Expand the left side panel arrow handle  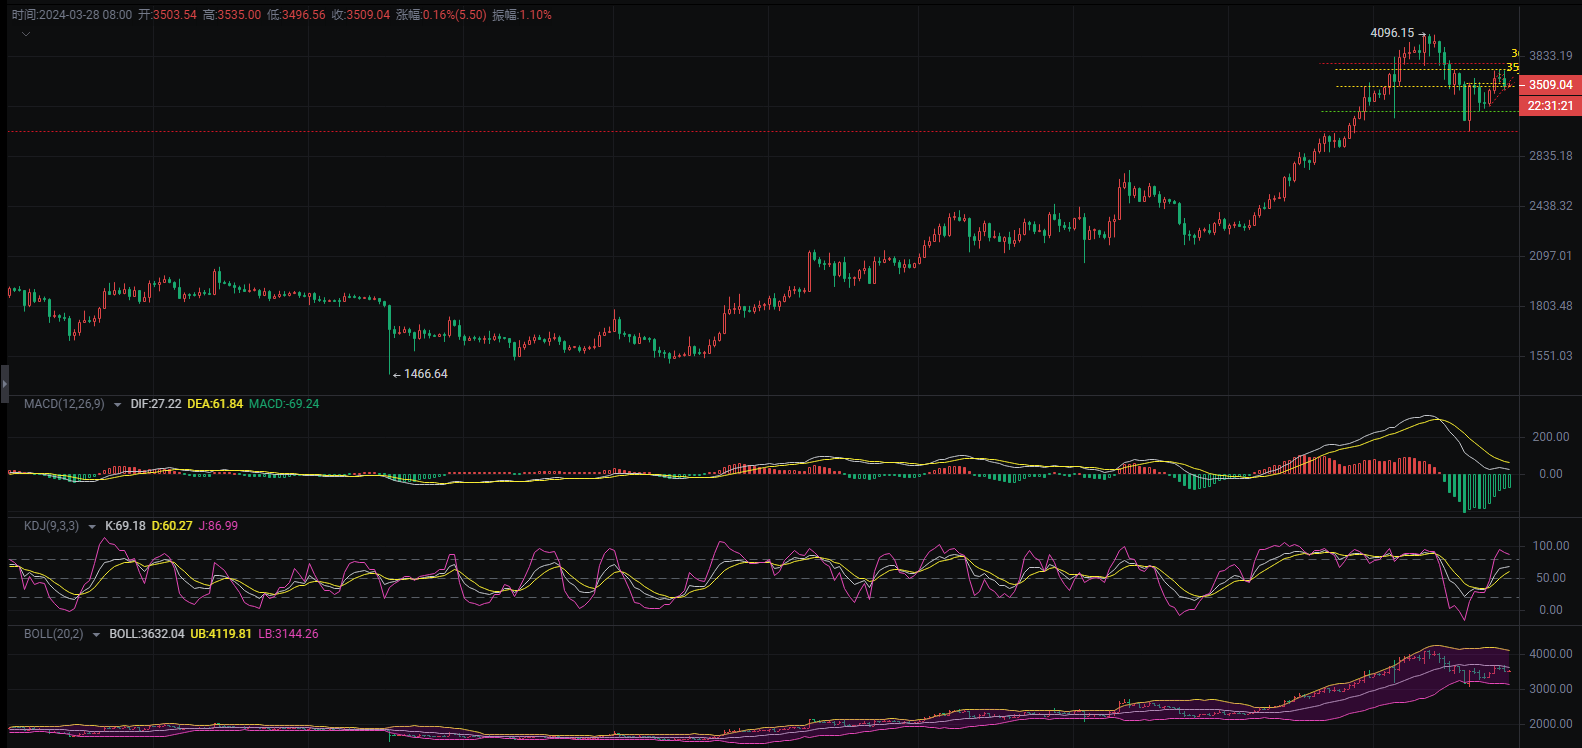4,382
